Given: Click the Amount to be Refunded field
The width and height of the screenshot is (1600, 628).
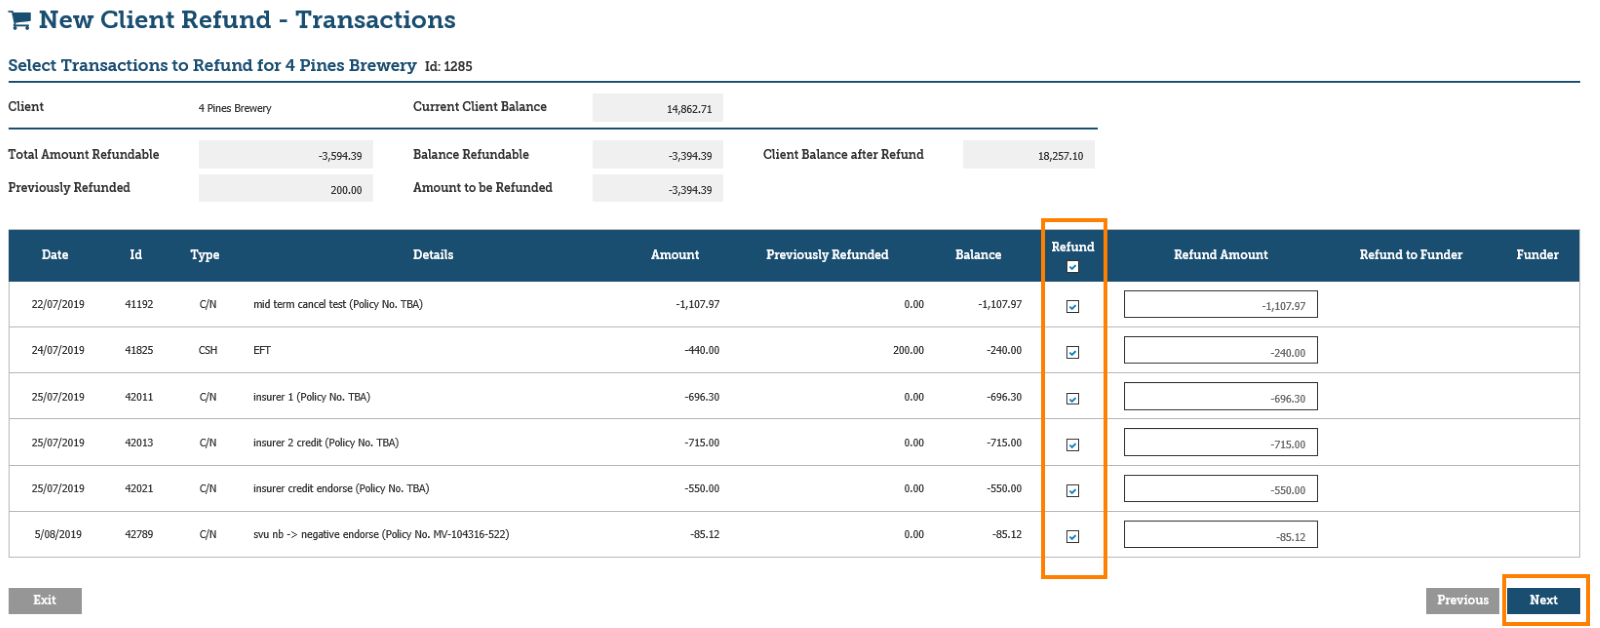Looking at the screenshot, I should (657, 189).
